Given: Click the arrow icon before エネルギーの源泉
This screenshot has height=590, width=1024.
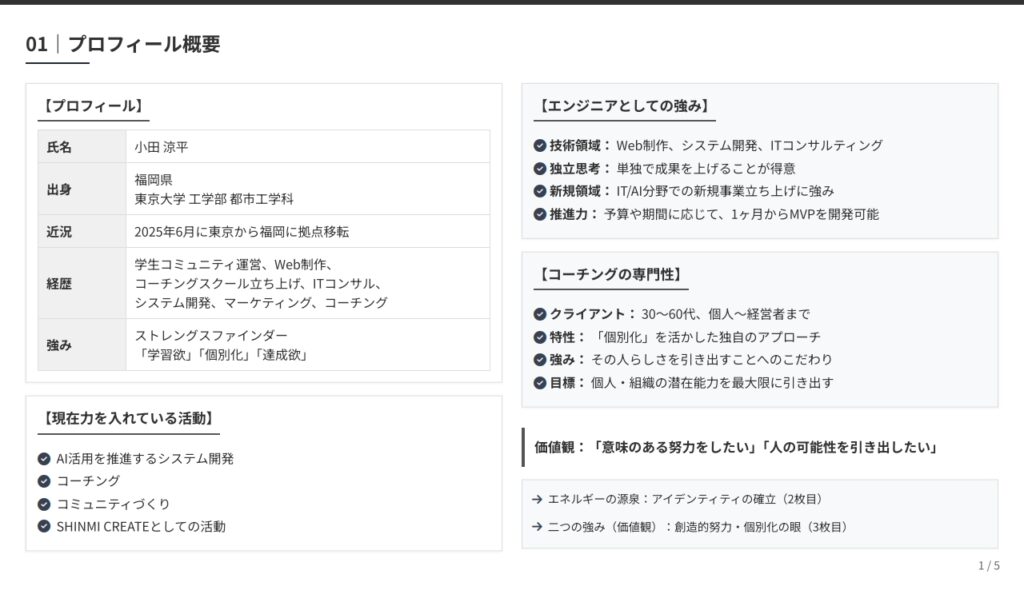Looking at the screenshot, I should [538, 499].
